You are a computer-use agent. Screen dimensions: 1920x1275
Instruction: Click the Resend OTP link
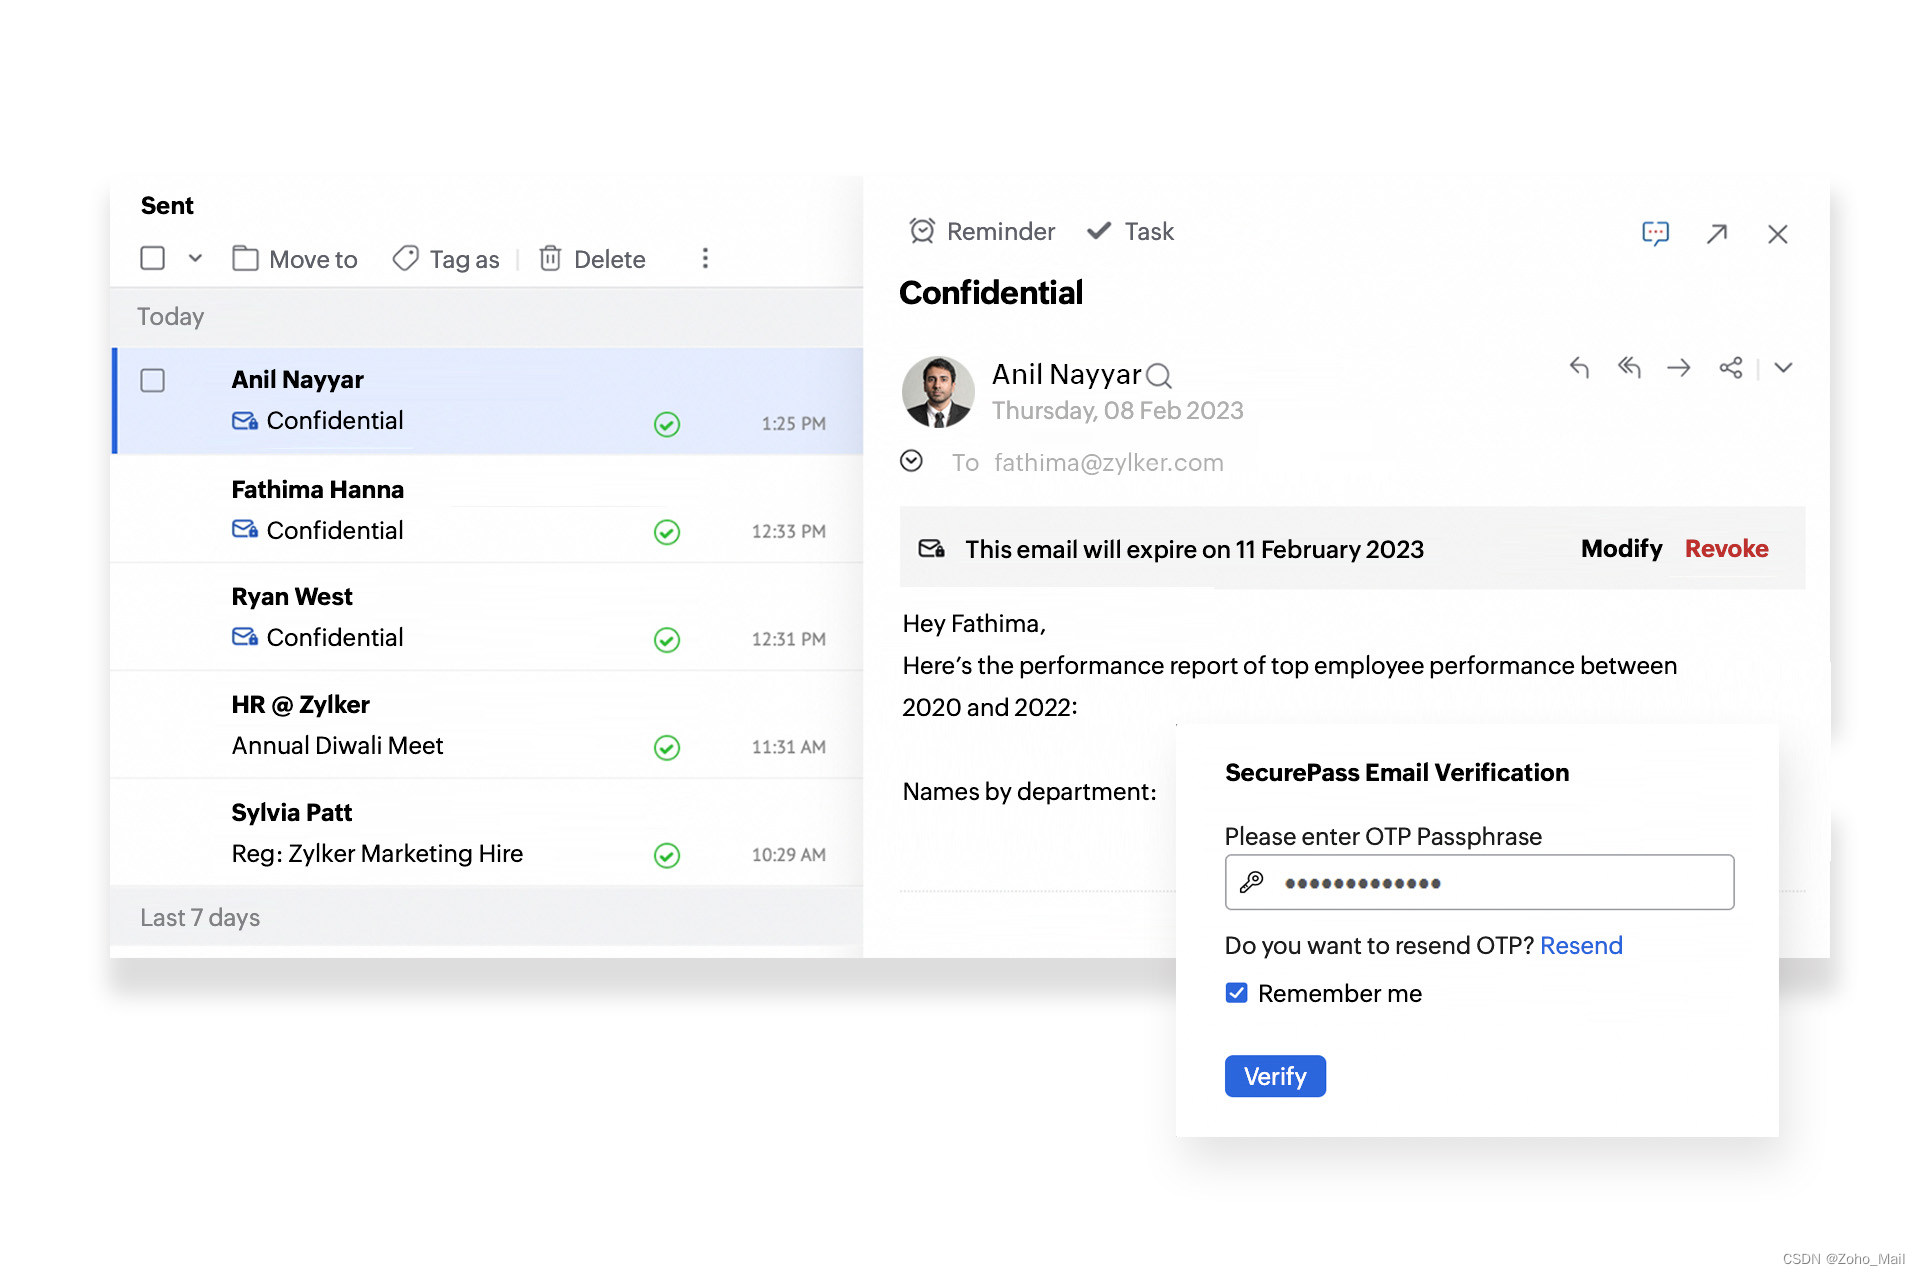pyautogui.click(x=1581, y=945)
